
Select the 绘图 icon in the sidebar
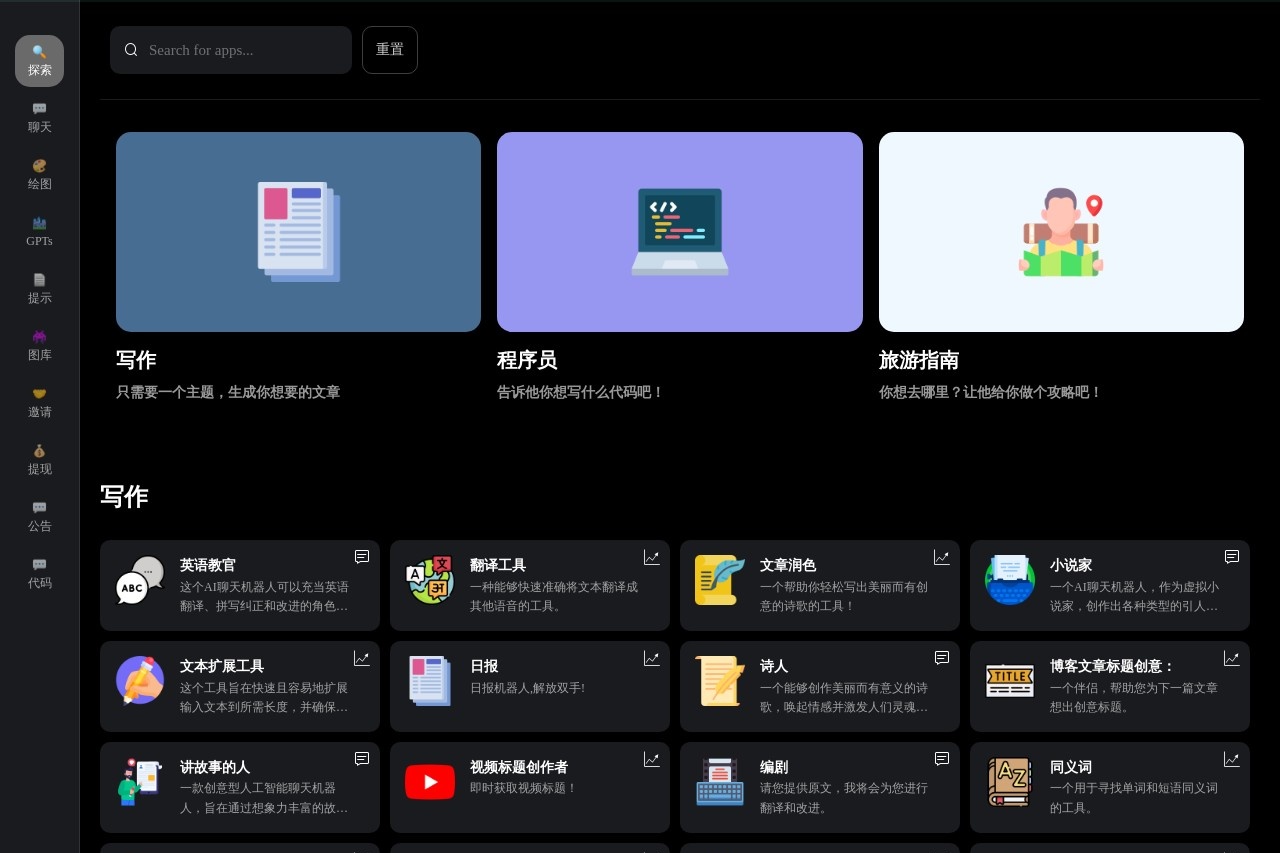(x=40, y=174)
